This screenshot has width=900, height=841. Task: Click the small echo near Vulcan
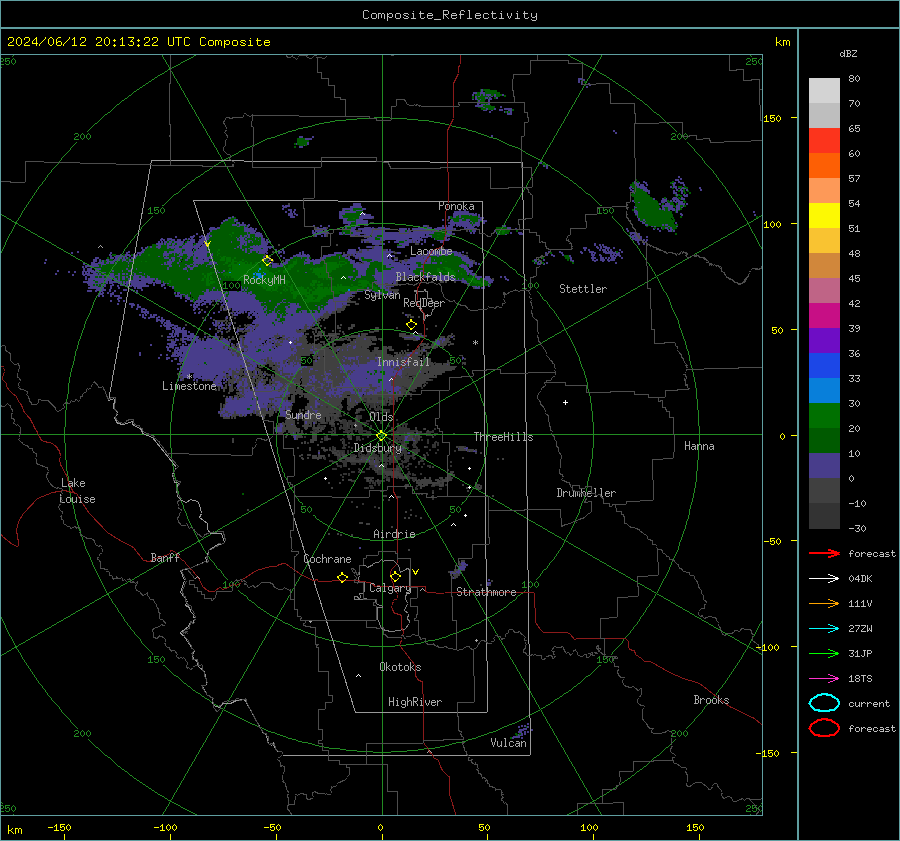[x=522, y=730]
